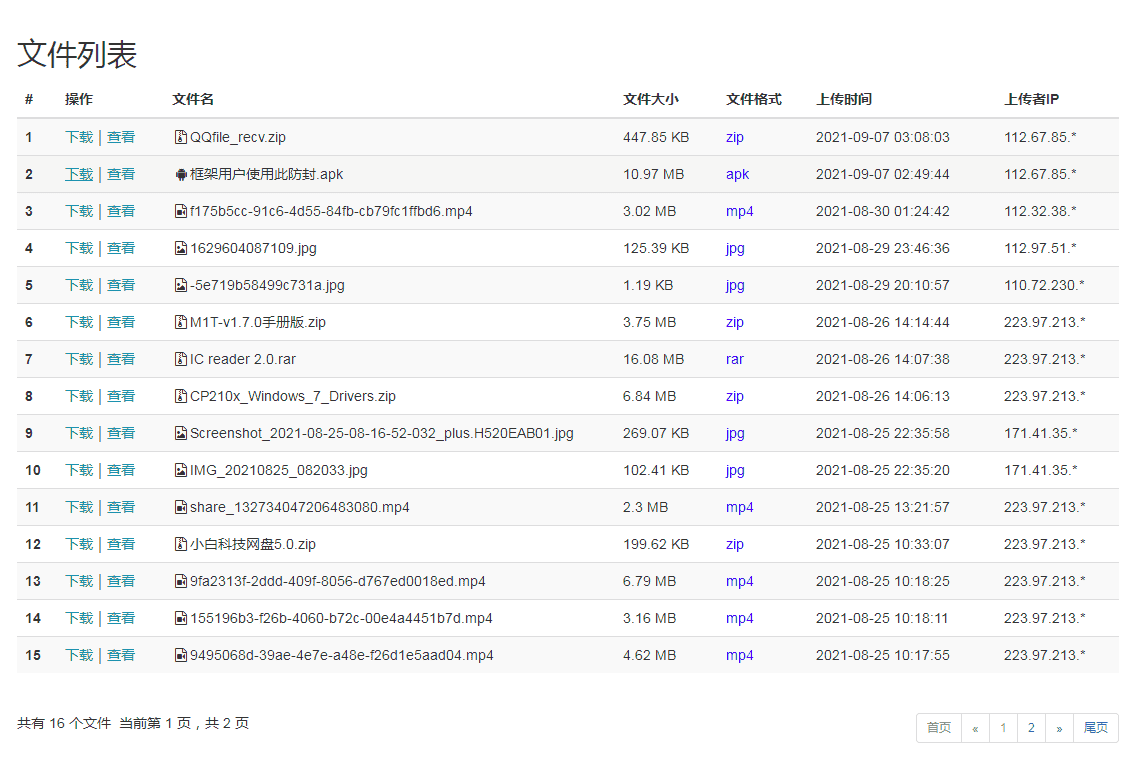Click the video file icon beside f175b5cc mp4
This screenshot has height=779, width=1133.
coord(181,211)
